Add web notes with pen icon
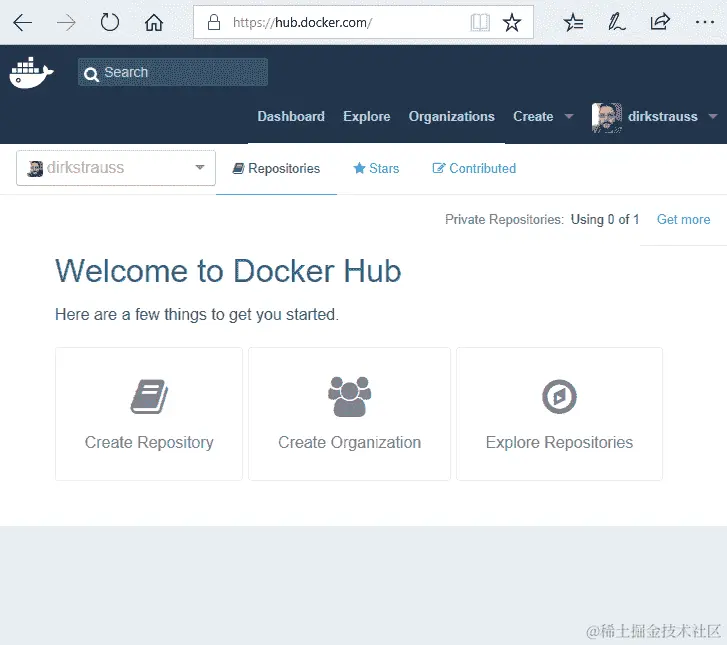Screen dimensions: 727x645 616,22
